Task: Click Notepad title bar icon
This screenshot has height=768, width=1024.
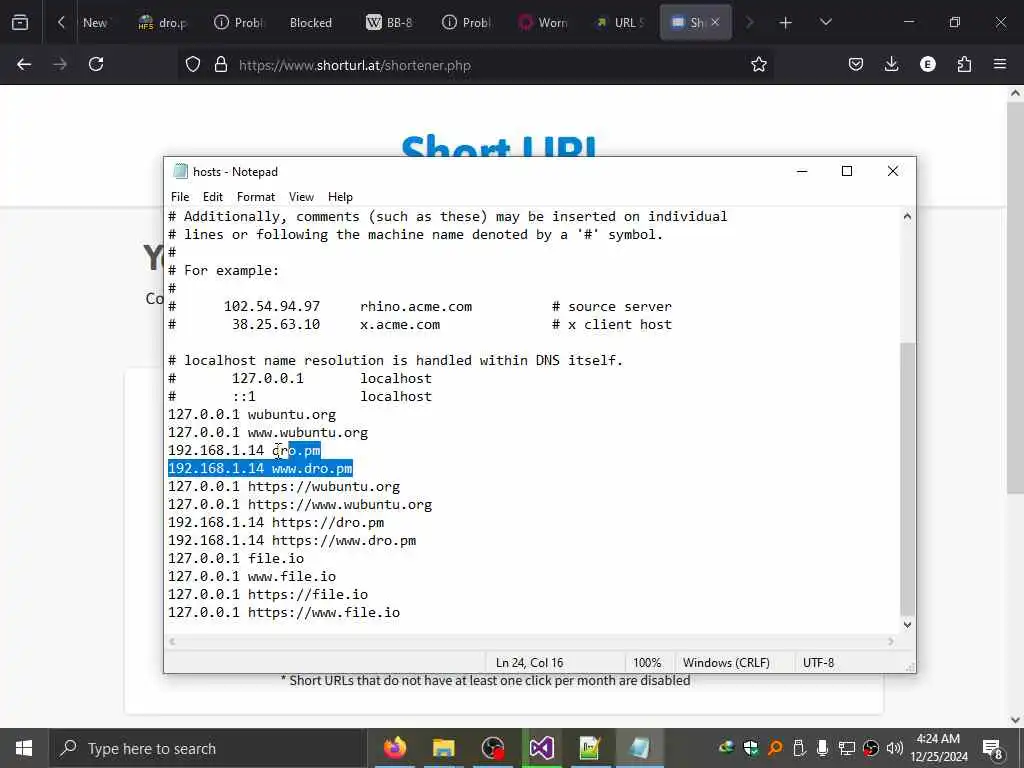Action: click(180, 172)
